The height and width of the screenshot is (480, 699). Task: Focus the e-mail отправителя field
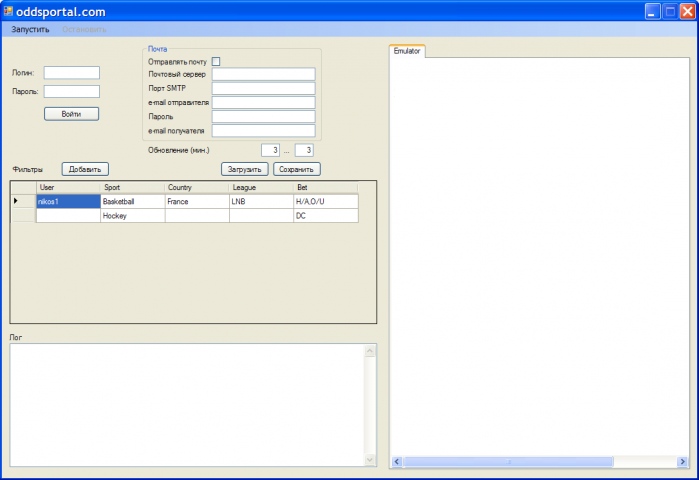pyautogui.click(x=263, y=103)
